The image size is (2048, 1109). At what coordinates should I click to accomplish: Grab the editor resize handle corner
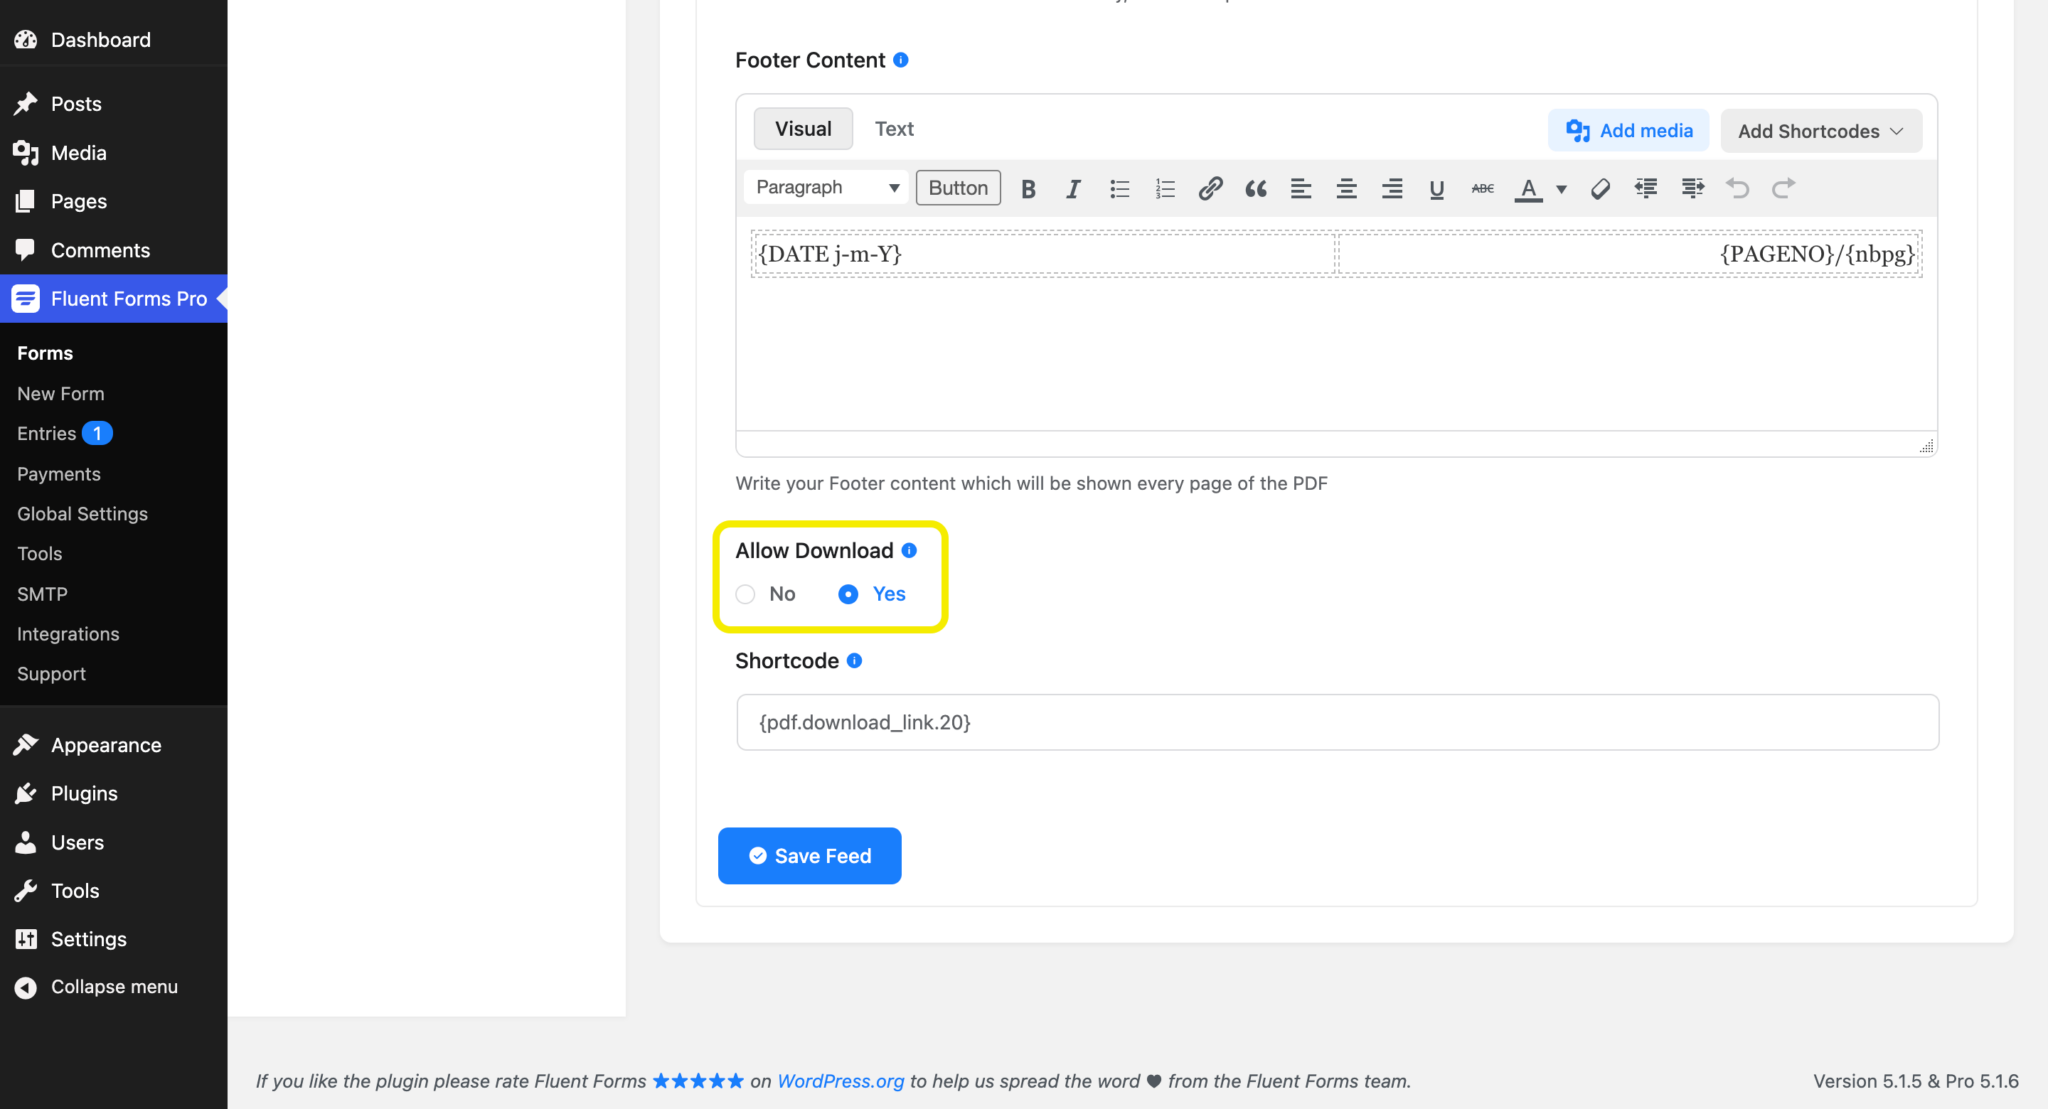coord(1927,446)
